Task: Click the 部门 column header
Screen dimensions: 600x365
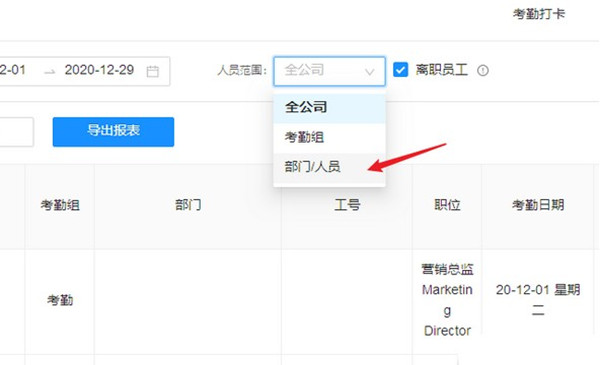Action: pos(188,206)
